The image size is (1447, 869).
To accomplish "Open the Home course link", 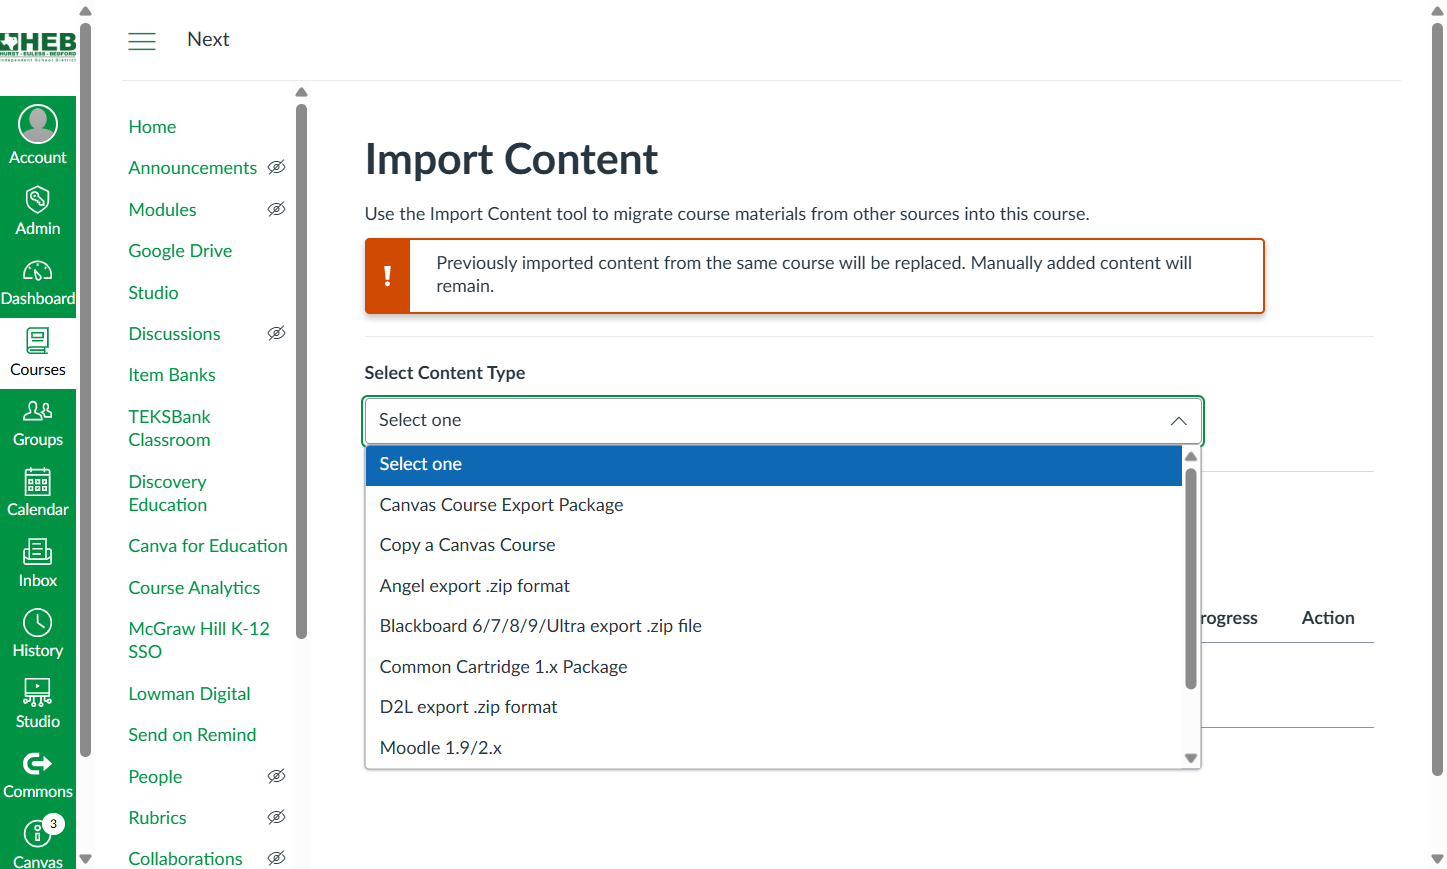I will coord(152,127).
